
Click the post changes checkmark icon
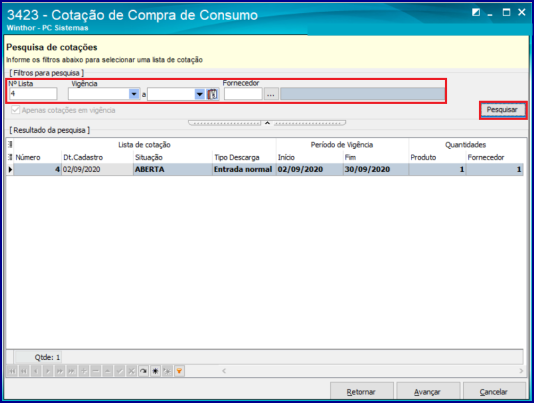[120, 371]
